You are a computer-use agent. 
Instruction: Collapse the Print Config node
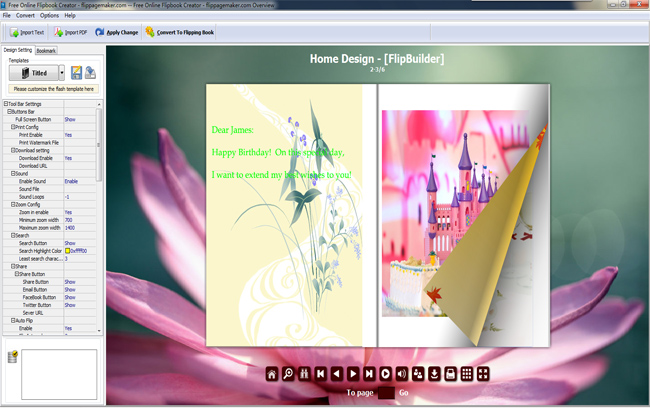tap(13, 127)
